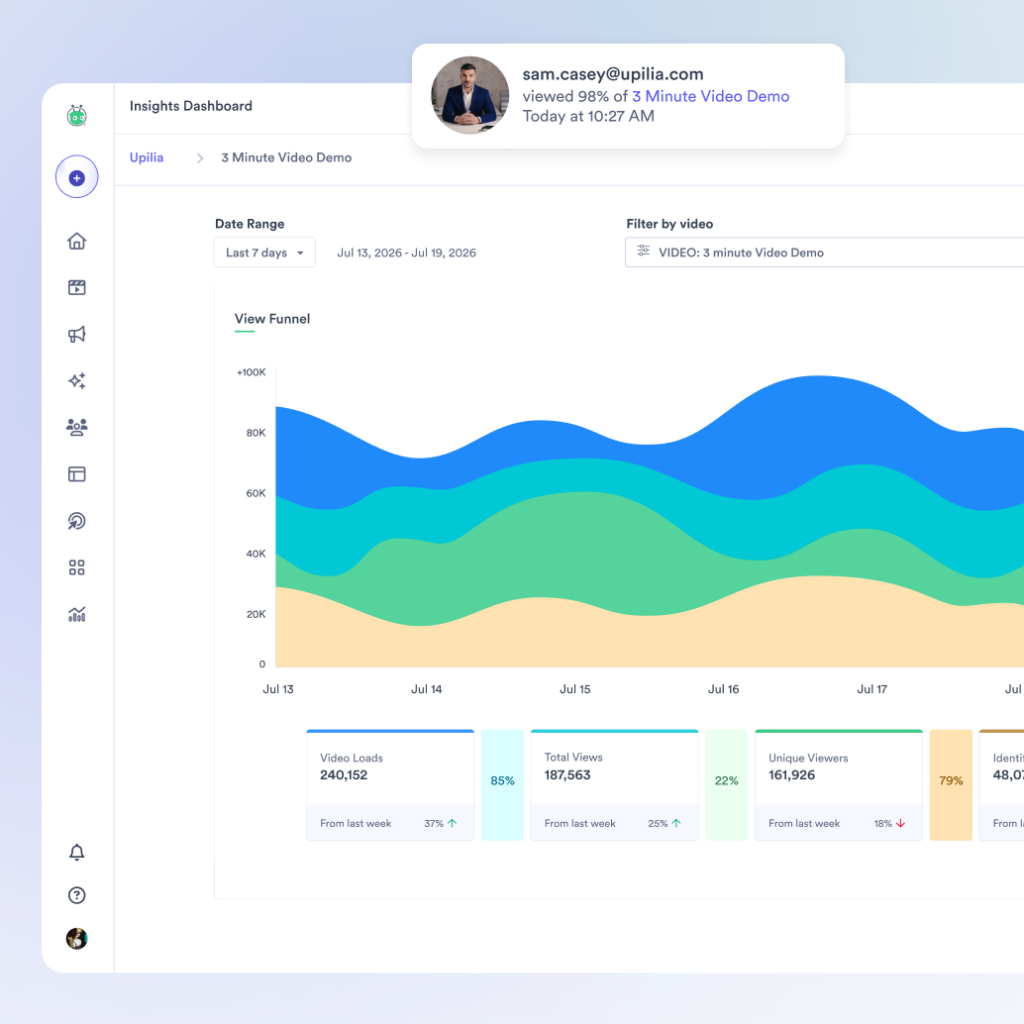Click the Today at 10:27 AM timestamp
The image size is (1024, 1024).
[588, 116]
